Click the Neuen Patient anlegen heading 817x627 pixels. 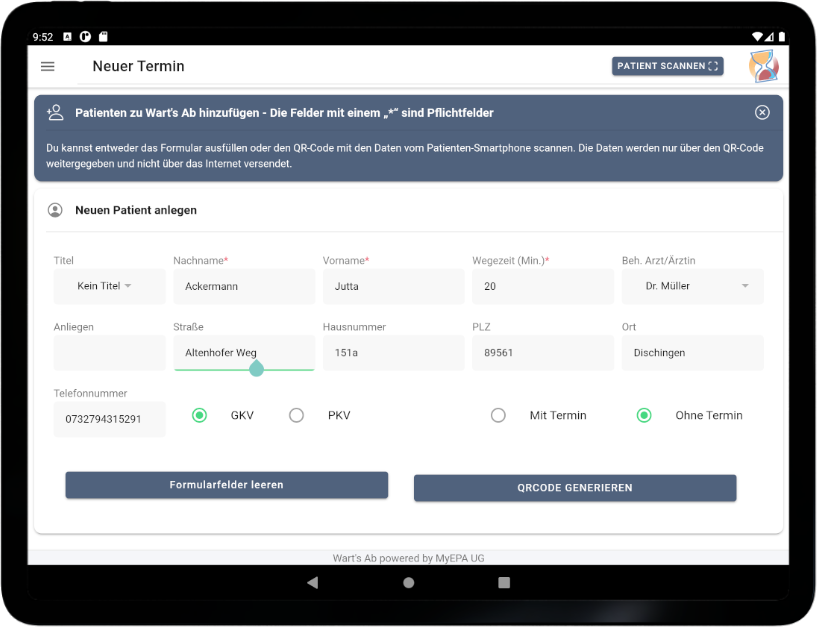(x=136, y=210)
